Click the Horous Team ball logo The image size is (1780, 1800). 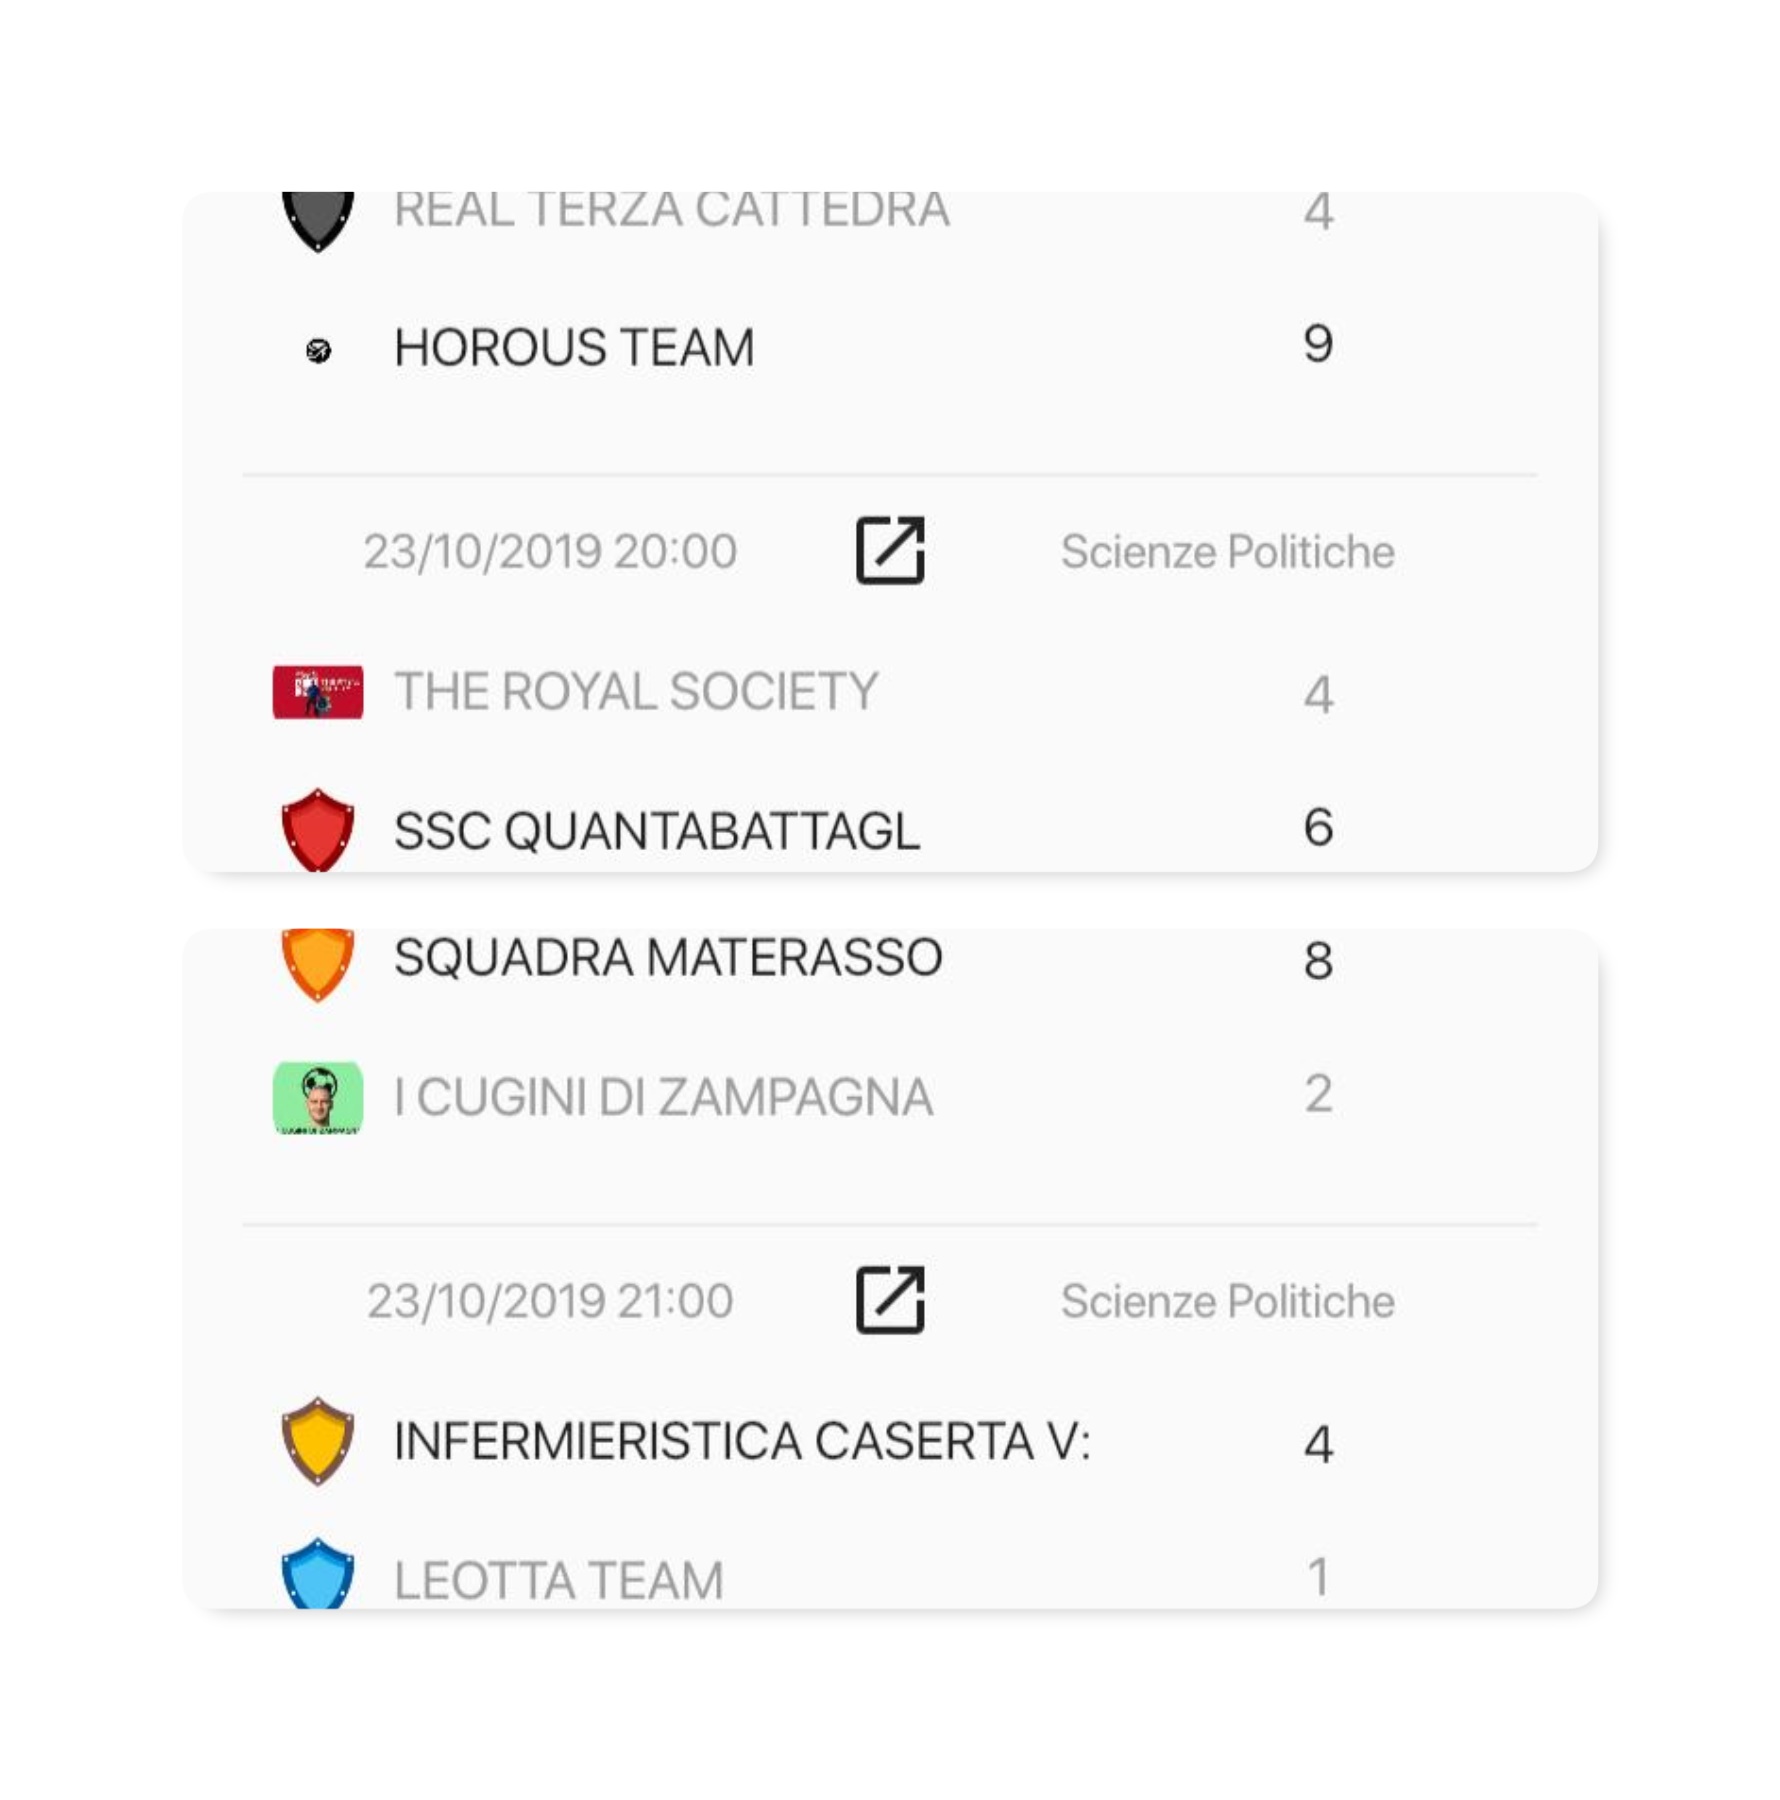click(318, 350)
